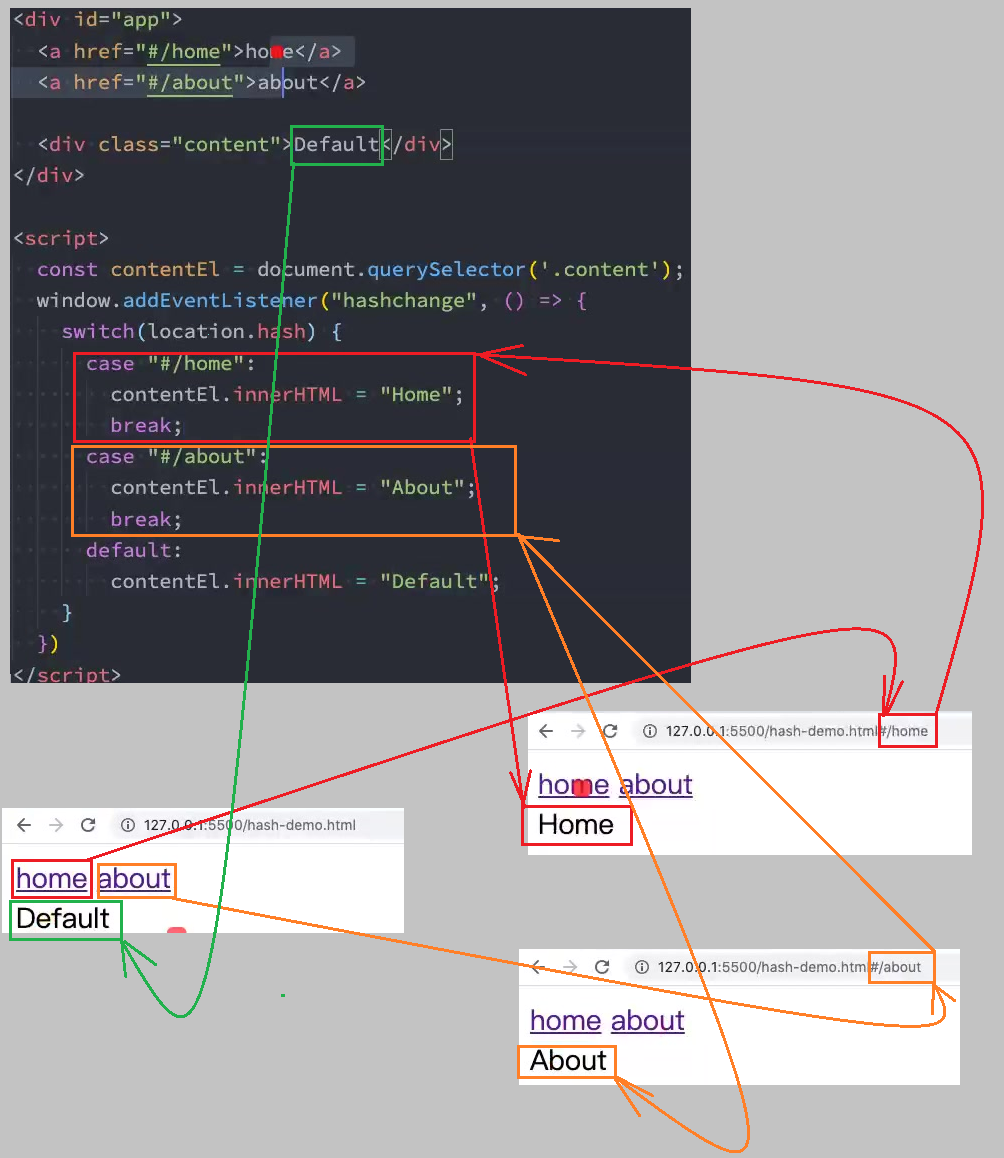Click Default inside the content div code

[336, 144]
